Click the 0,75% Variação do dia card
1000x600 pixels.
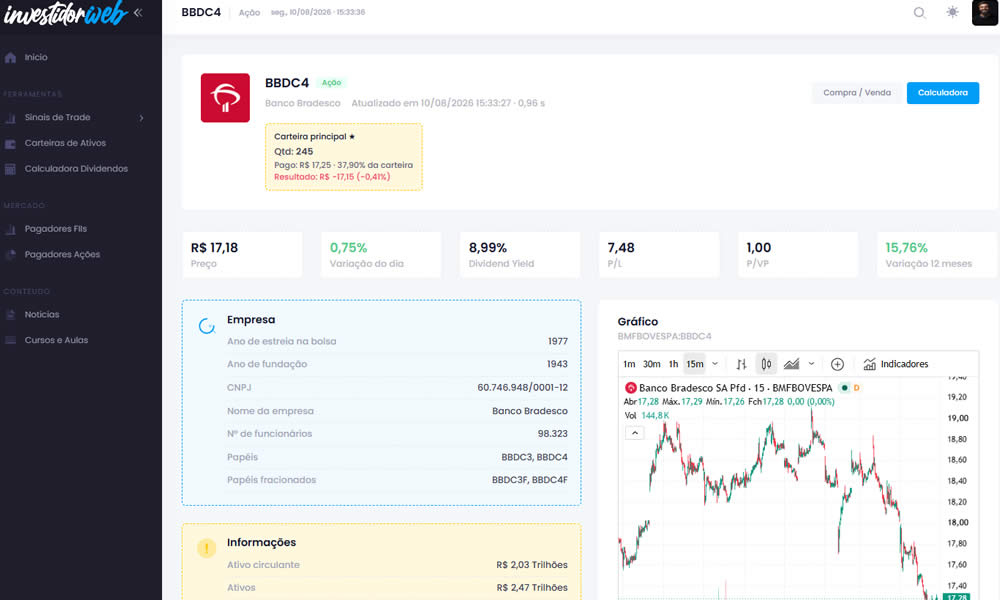pyautogui.click(x=381, y=254)
